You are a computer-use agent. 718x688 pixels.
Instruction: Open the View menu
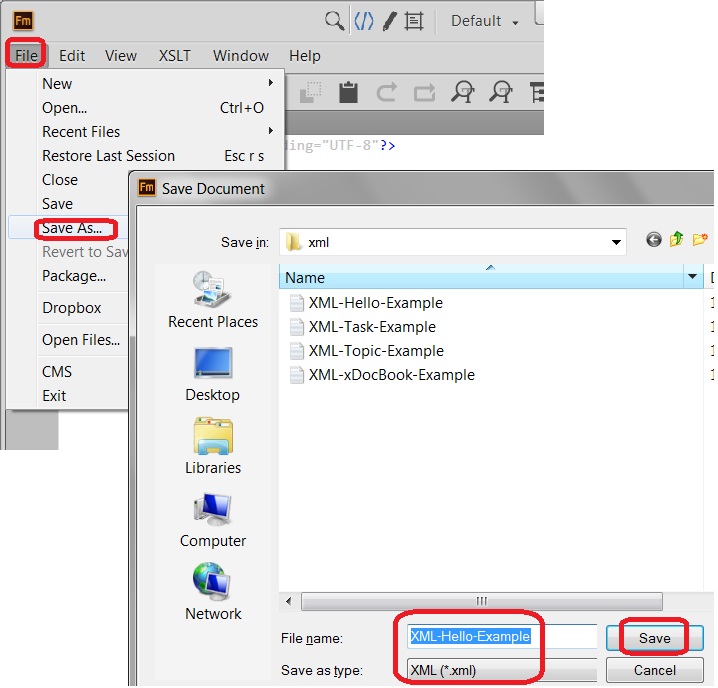[120, 55]
